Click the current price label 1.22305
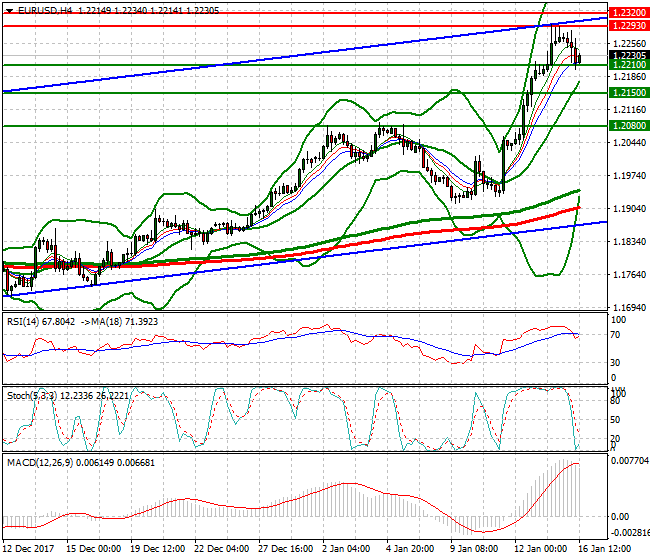 coord(629,56)
